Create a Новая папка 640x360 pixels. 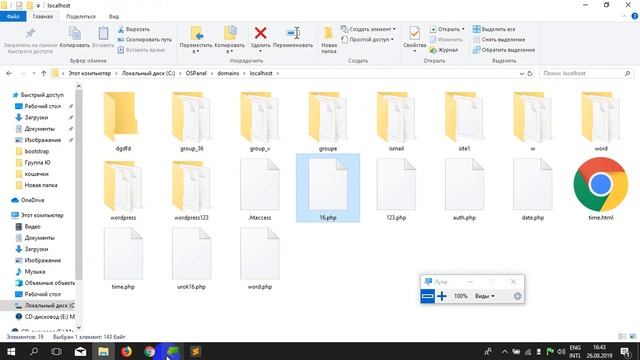[329, 40]
